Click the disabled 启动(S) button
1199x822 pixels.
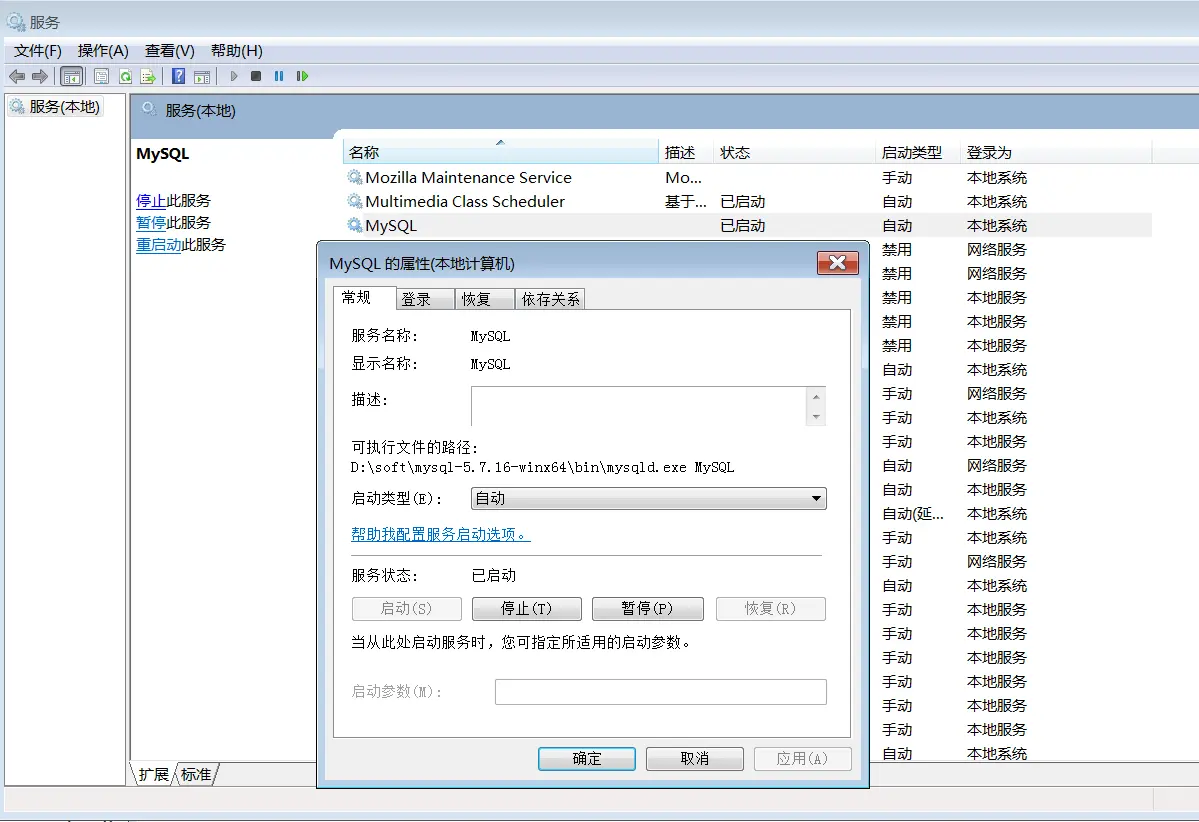[407, 609]
